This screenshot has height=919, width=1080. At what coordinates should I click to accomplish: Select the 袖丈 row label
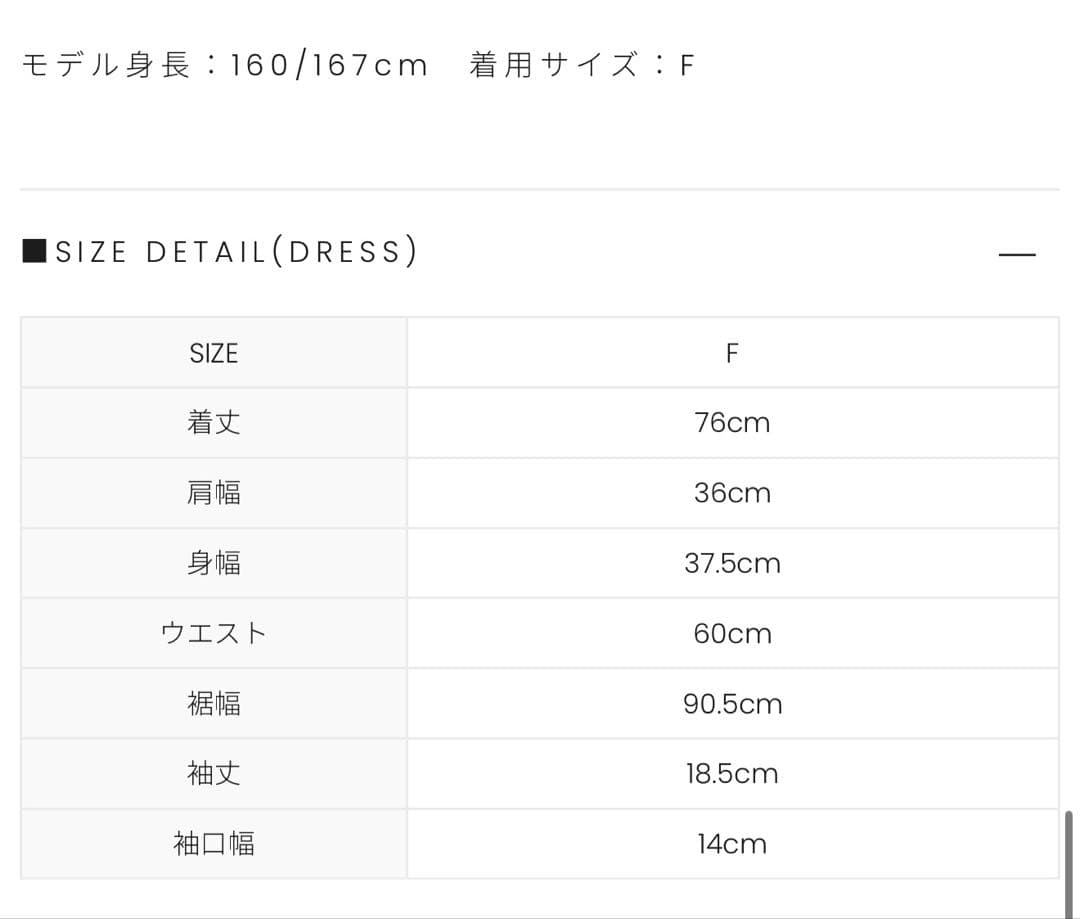(214, 774)
